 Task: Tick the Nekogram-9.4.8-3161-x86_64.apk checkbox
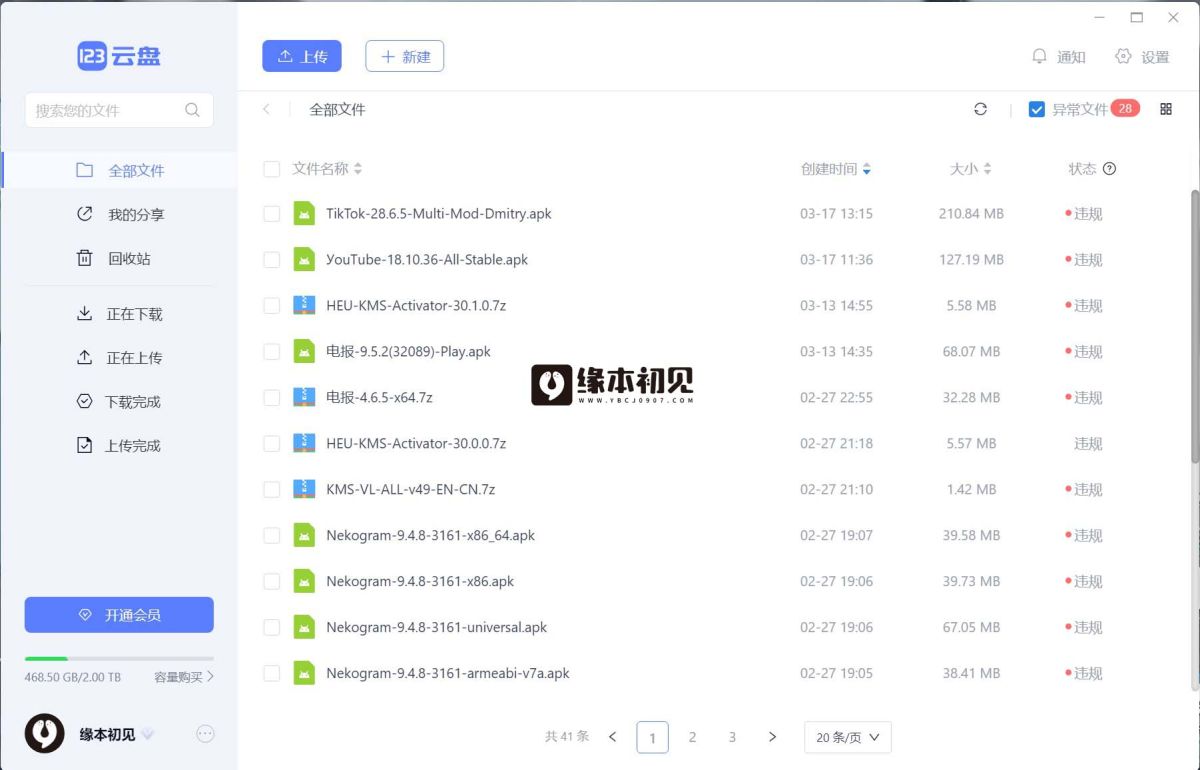[x=271, y=535]
